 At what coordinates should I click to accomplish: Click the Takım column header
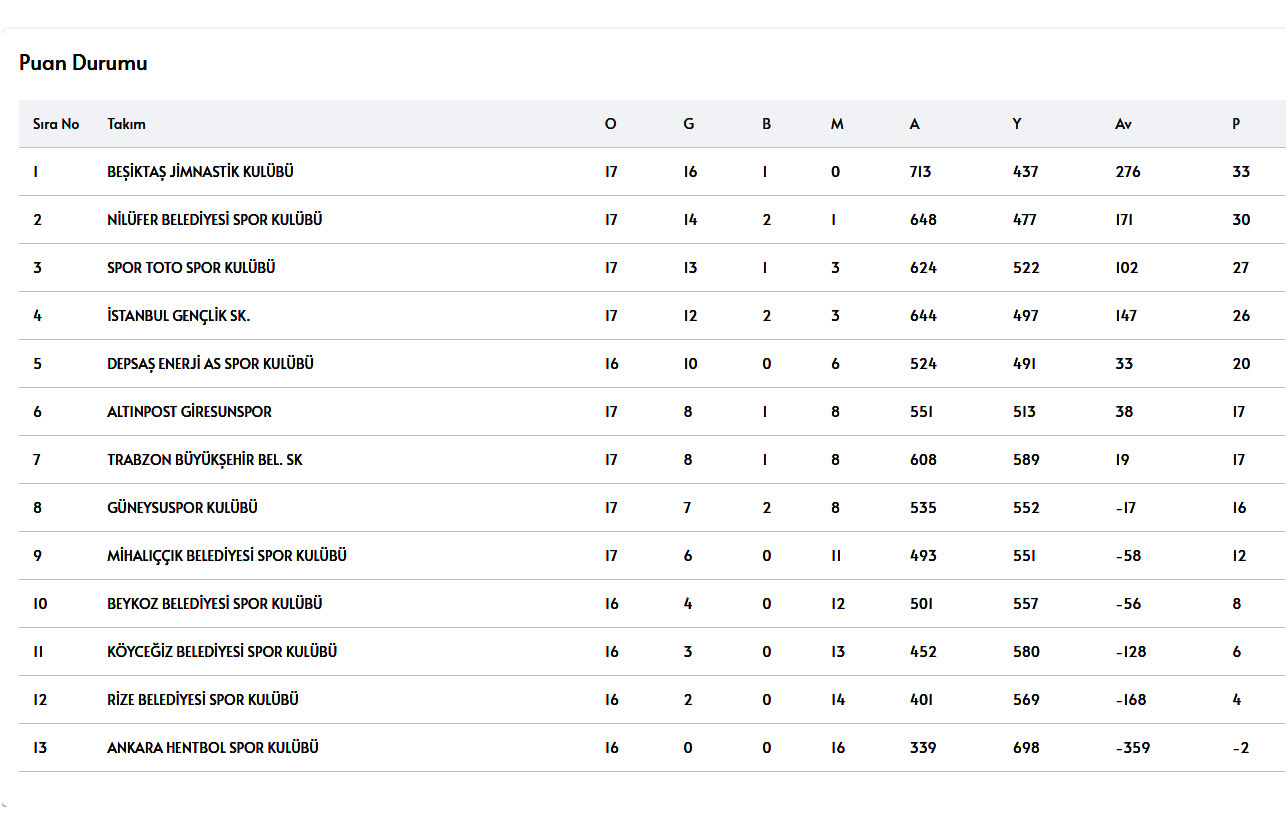126,124
